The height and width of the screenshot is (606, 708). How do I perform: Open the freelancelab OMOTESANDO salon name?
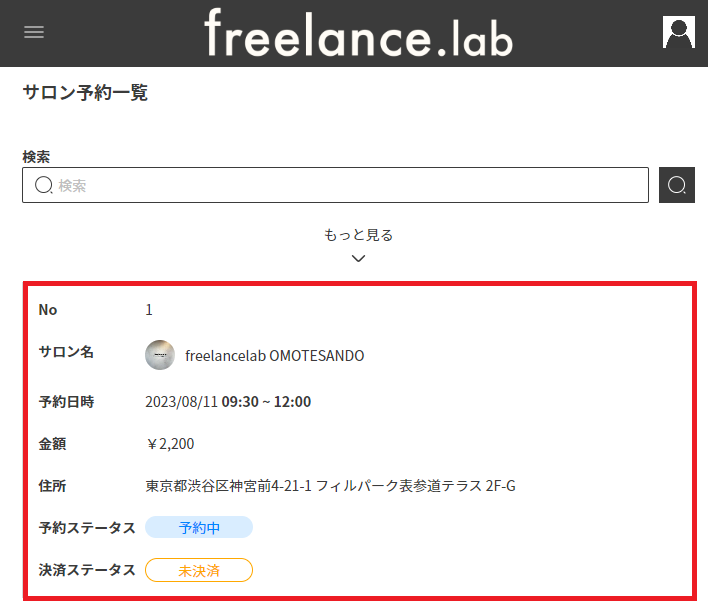click(274, 356)
